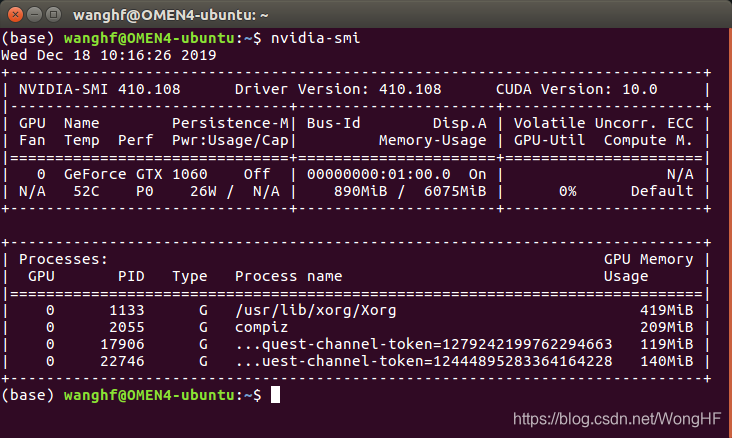The width and height of the screenshot is (732, 438).
Task: Click the 'GPU Memory' header text
Action: point(648,259)
